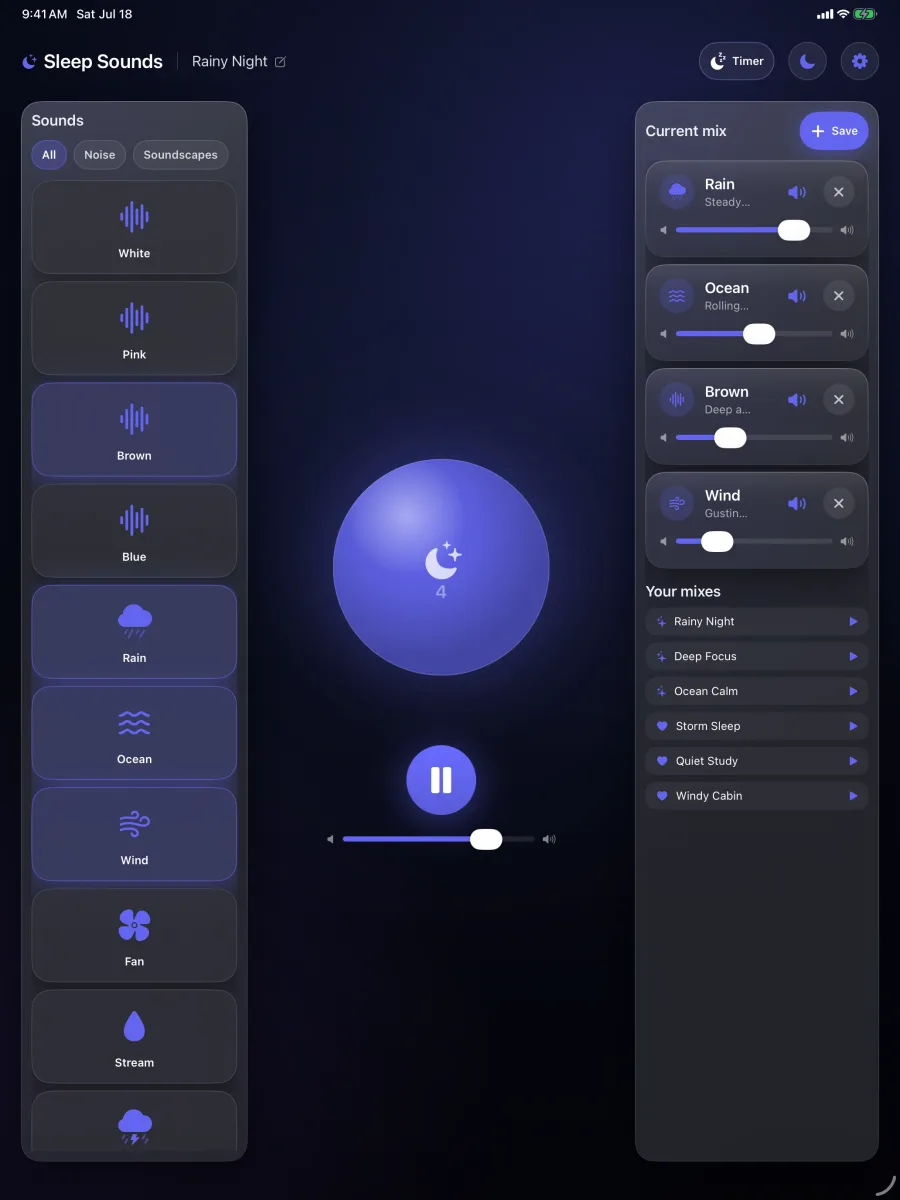Play the Deep Focus mix

pos(853,657)
